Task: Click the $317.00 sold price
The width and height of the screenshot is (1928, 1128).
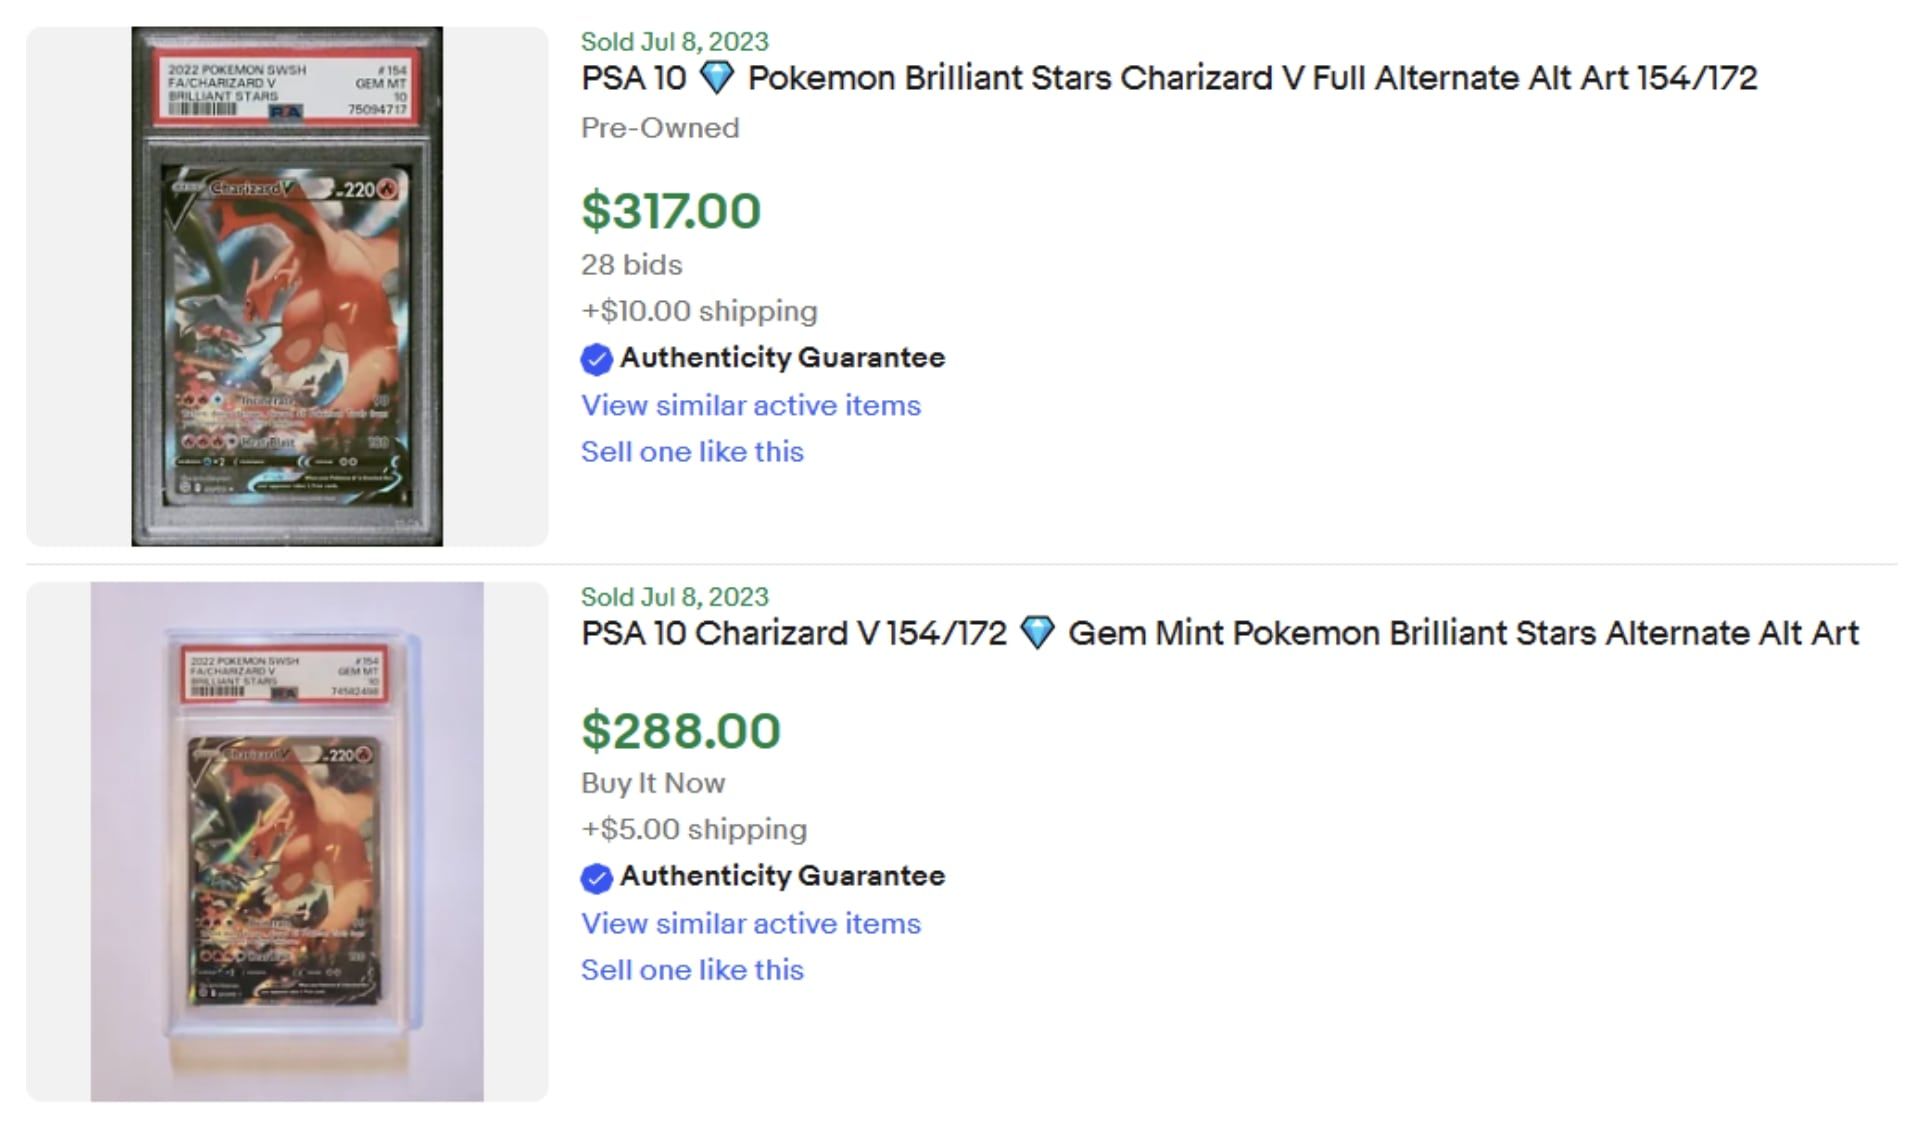Action: [671, 211]
